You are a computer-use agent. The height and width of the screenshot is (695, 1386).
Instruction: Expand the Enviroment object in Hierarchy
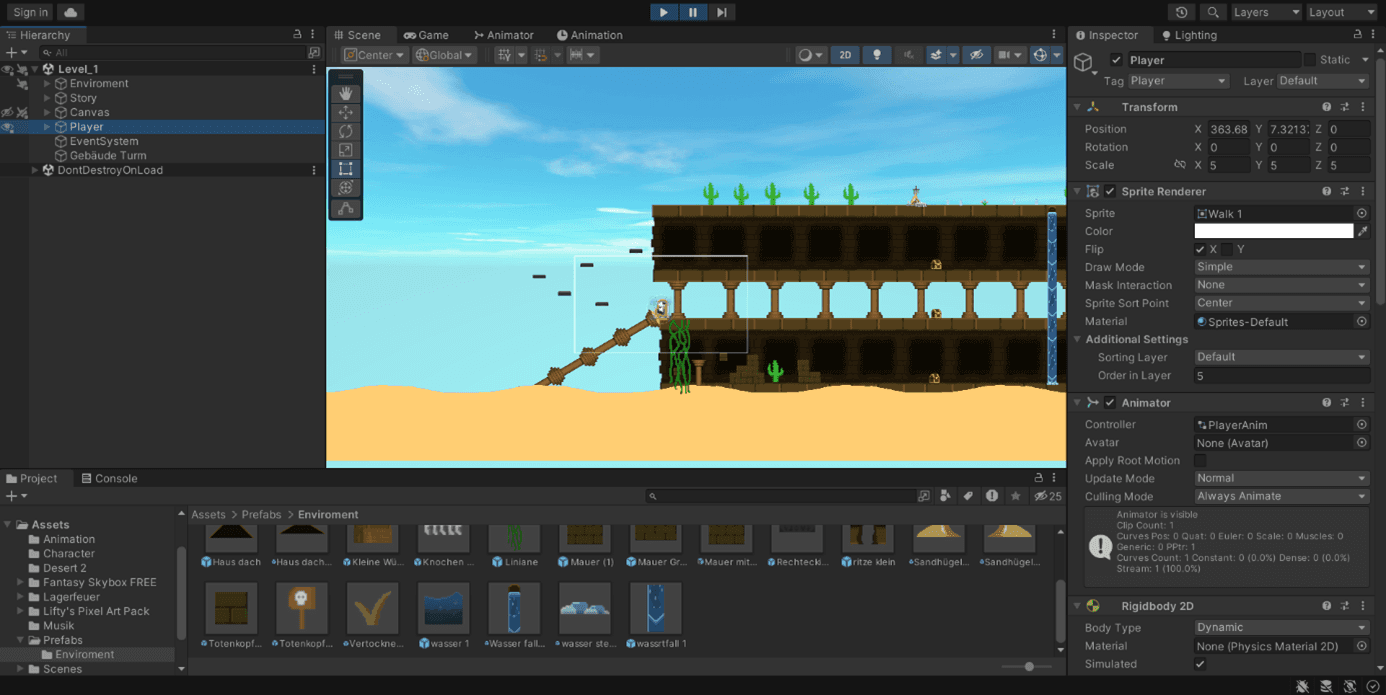point(47,84)
